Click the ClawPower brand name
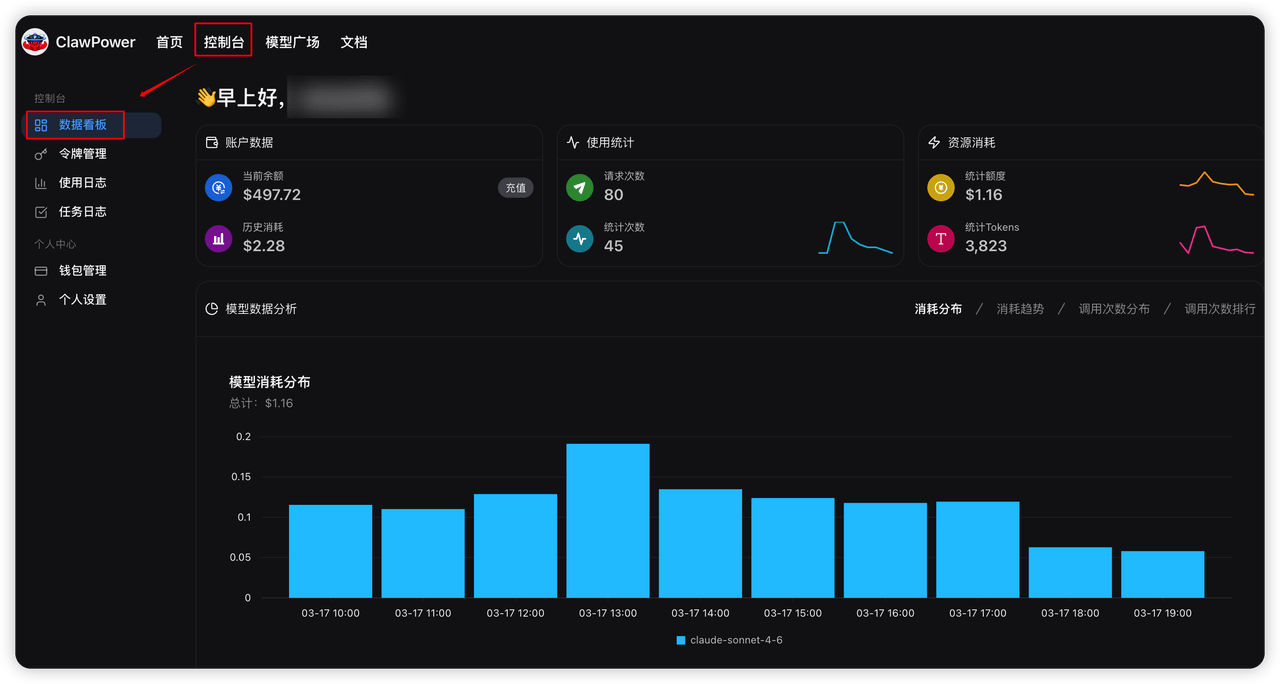The image size is (1280, 684). 95,42
